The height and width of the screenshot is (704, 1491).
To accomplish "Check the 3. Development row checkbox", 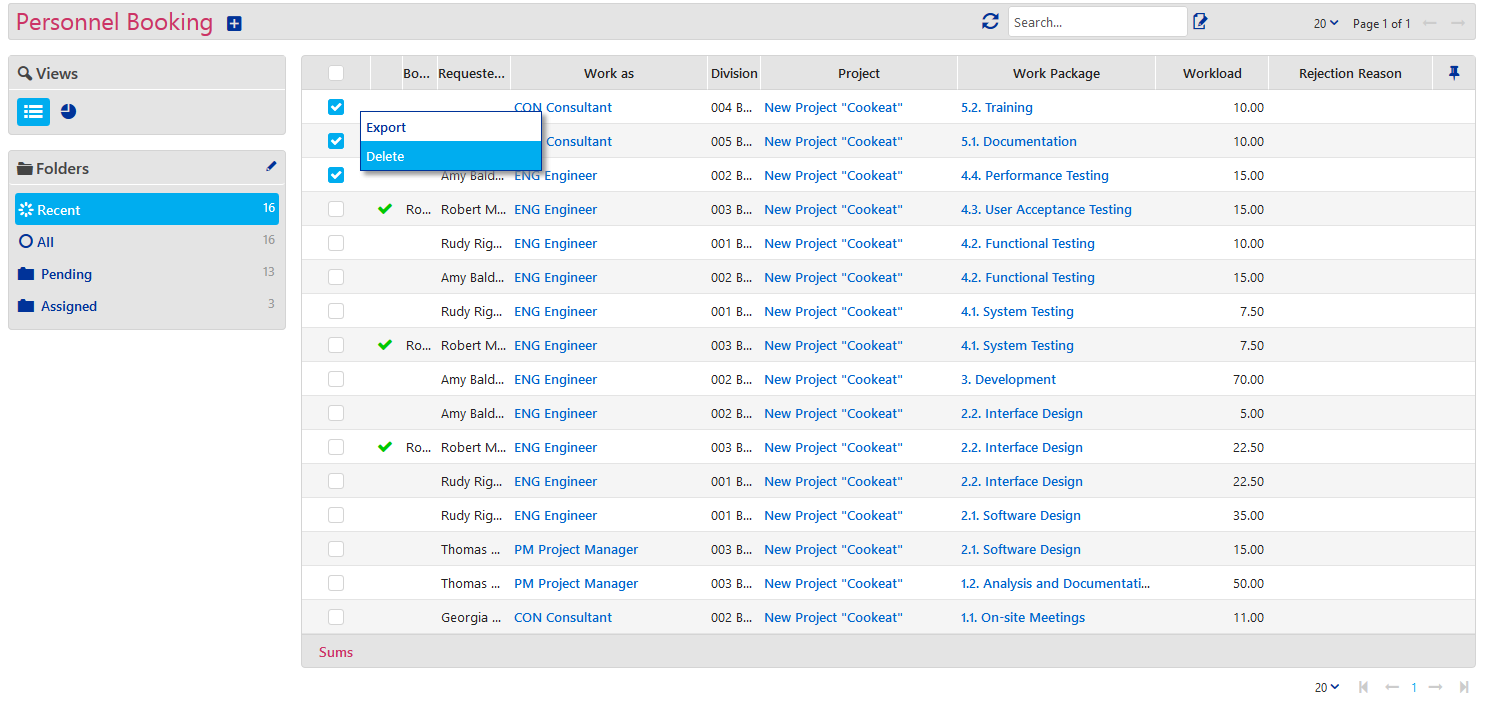I will [336, 379].
